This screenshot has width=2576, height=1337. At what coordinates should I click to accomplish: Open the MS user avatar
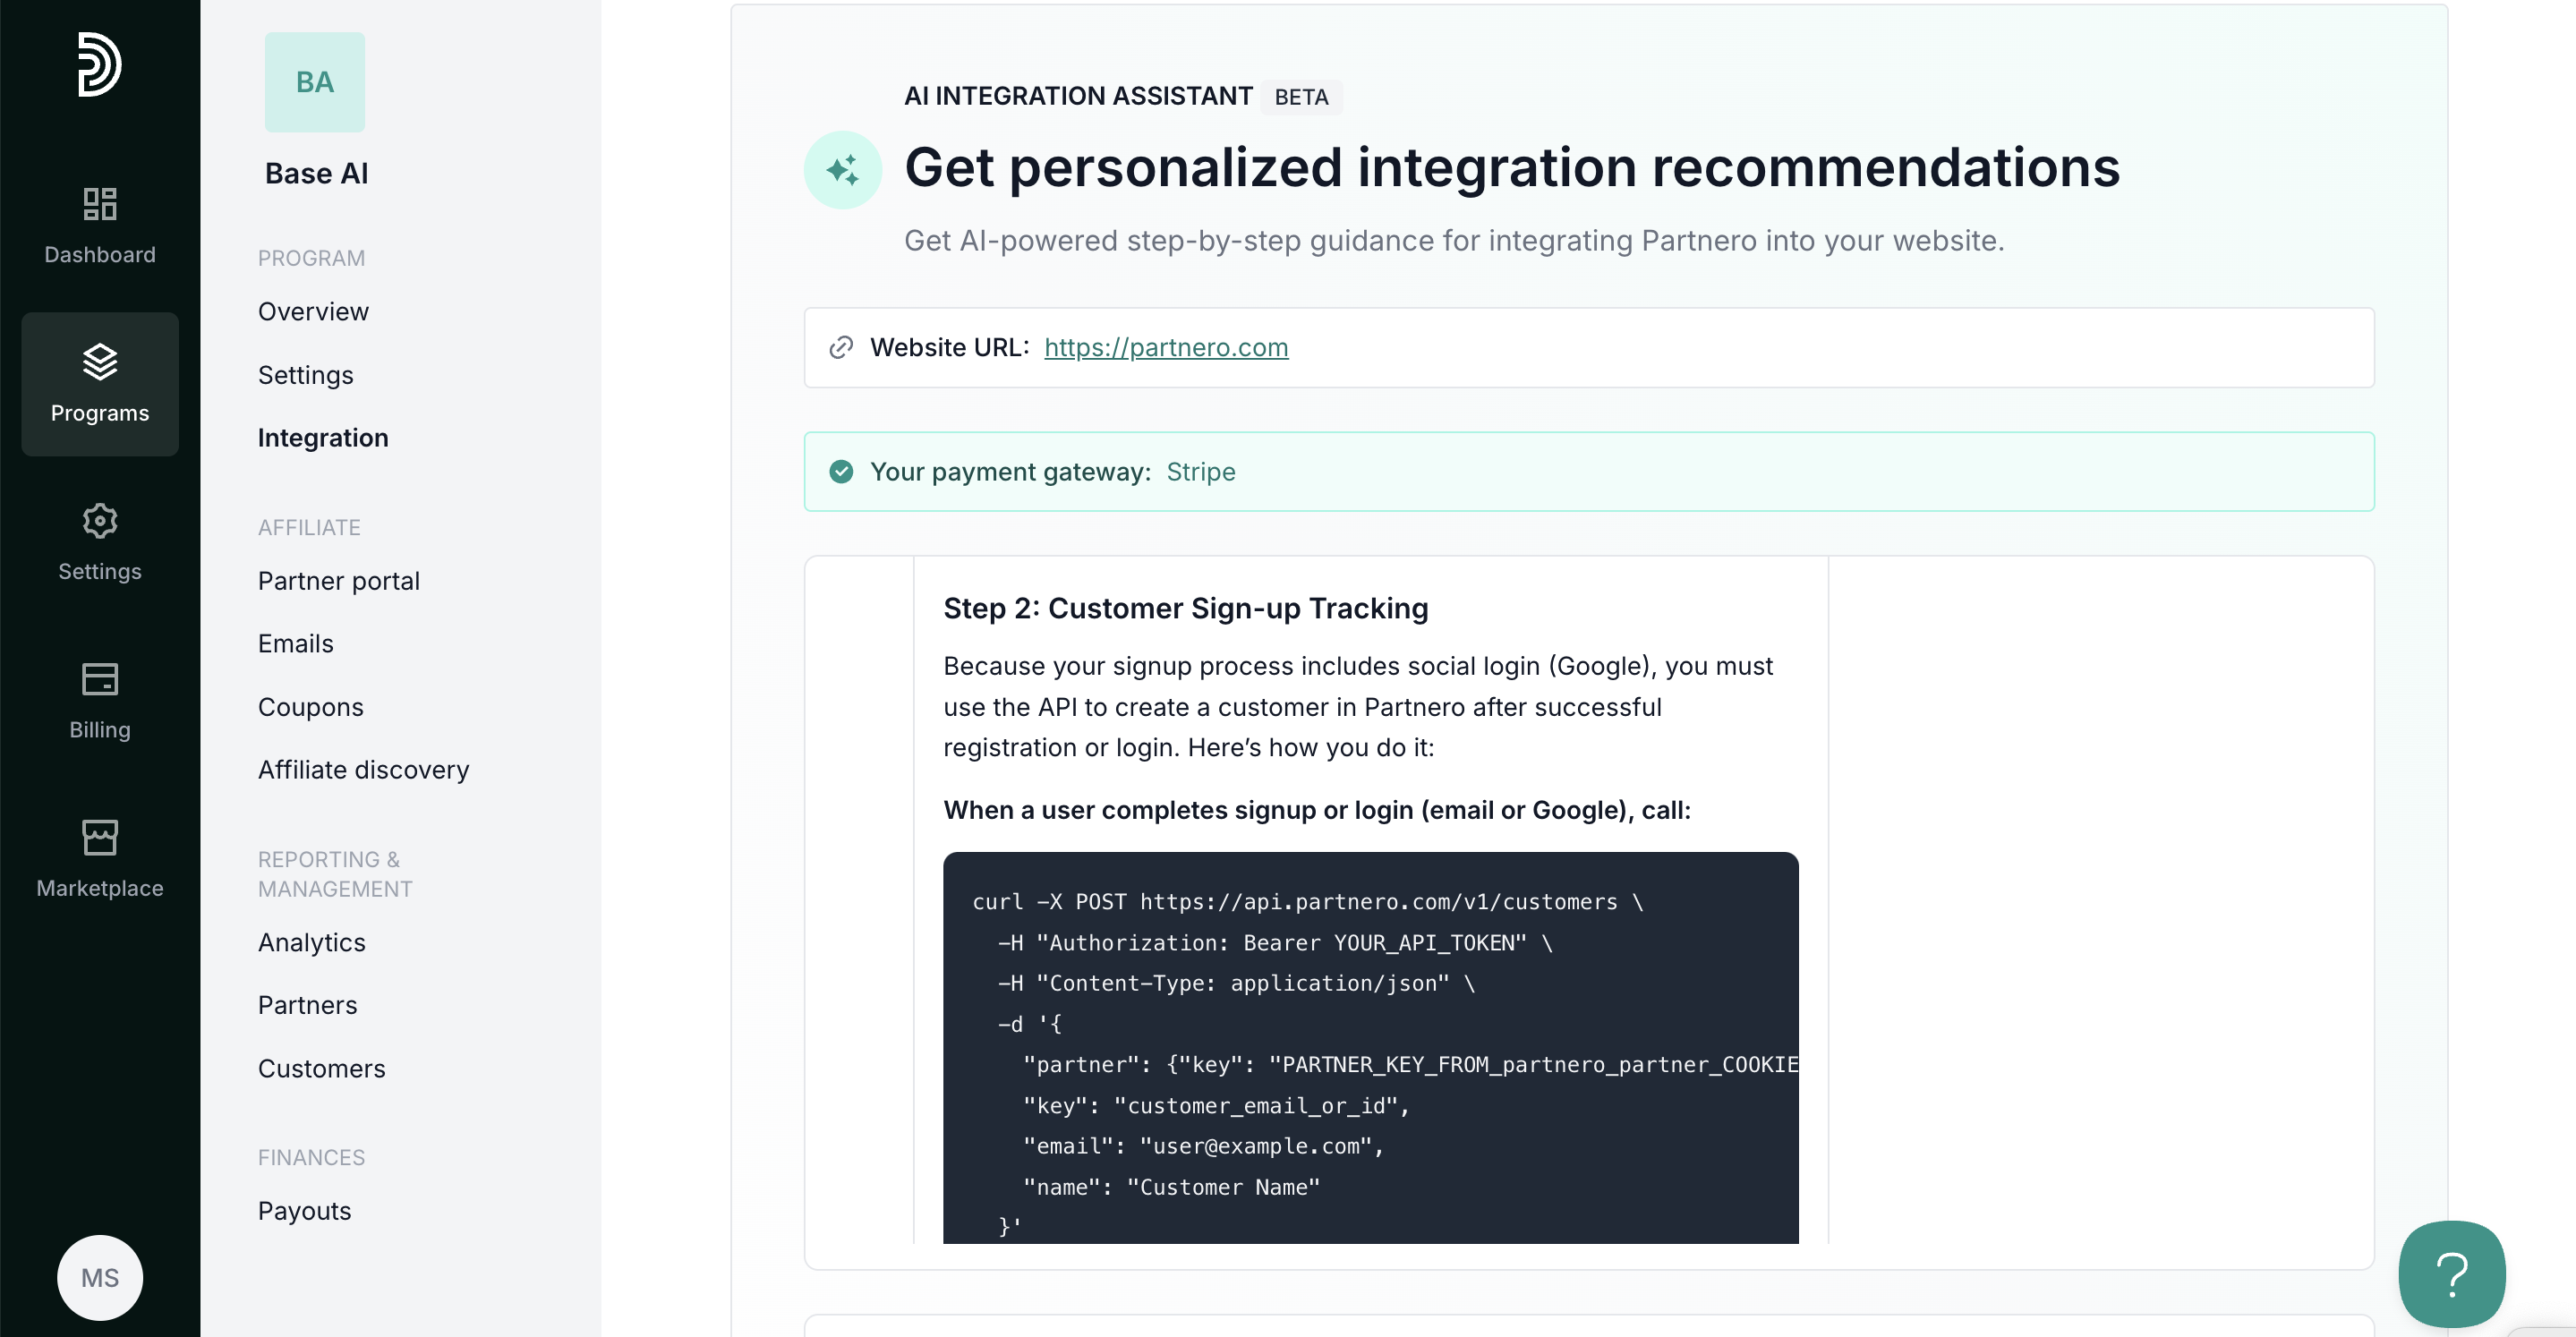[100, 1277]
